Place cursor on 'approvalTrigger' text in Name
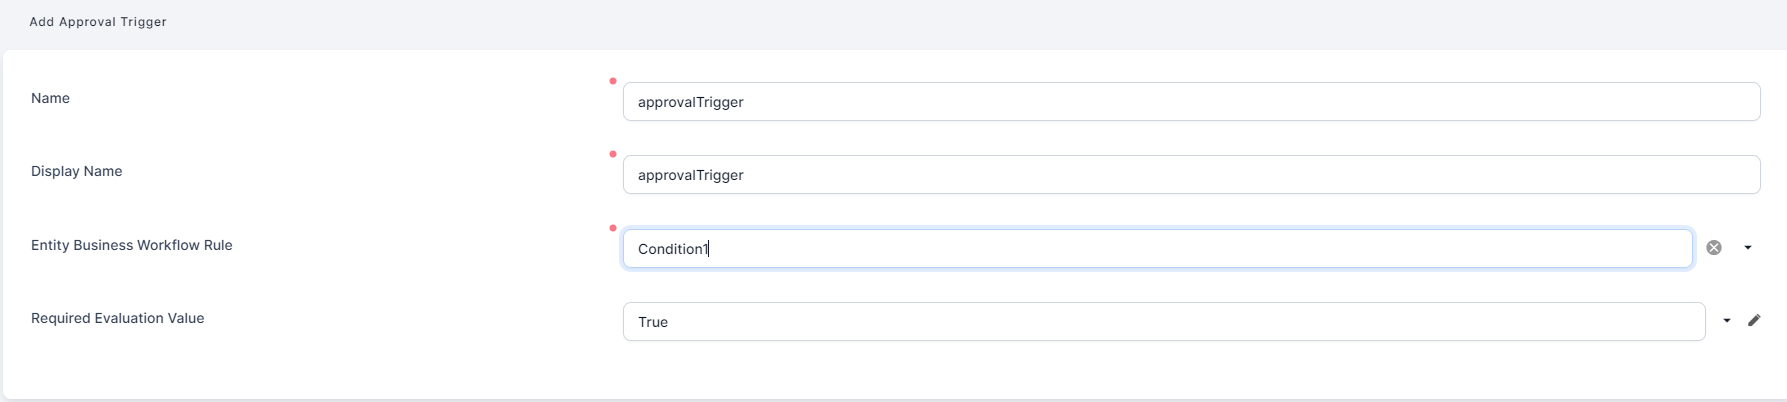 click(690, 102)
